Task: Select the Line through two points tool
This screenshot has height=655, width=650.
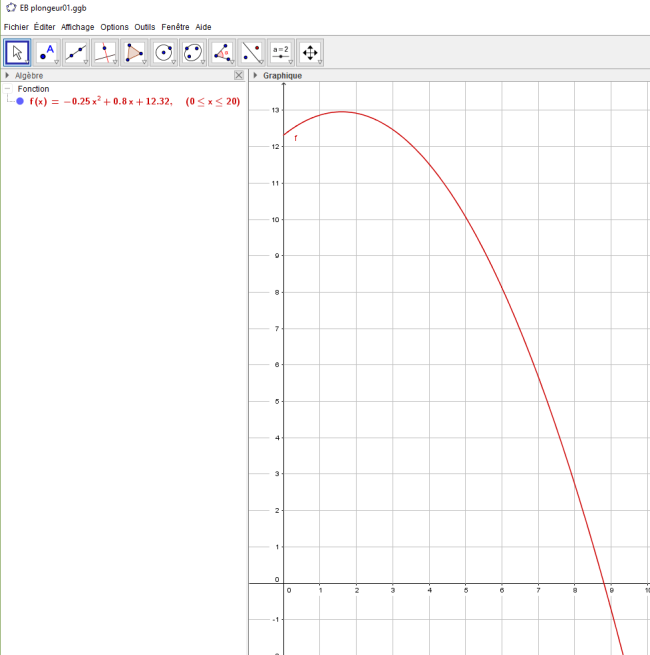Action: coord(76,53)
